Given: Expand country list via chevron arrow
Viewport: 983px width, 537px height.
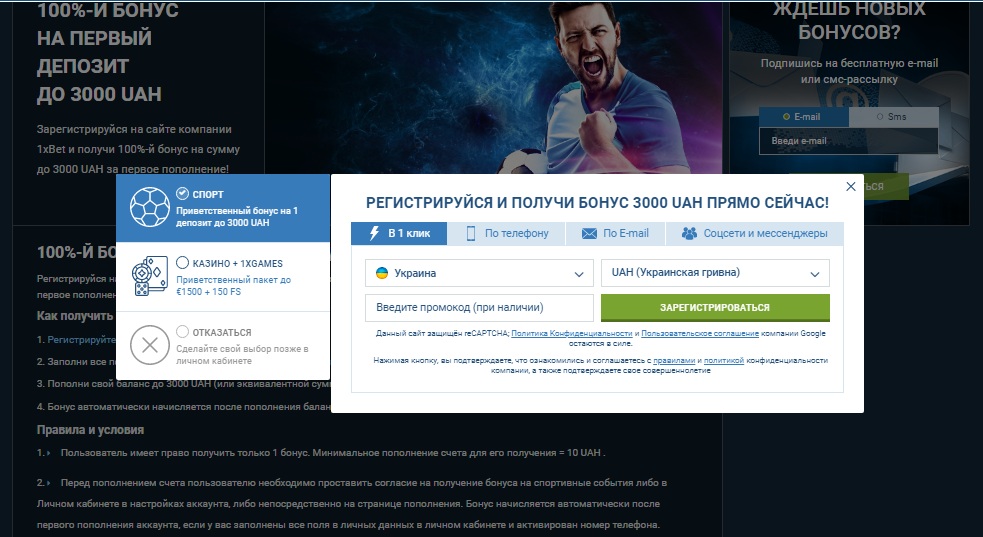Looking at the screenshot, I should coord(579,274).
